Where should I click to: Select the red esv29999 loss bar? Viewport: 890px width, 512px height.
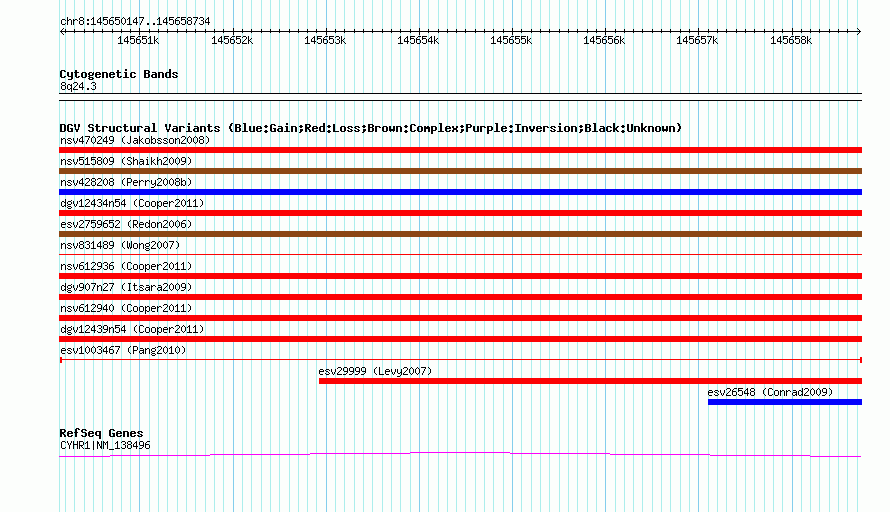click(x=590, y=381)
